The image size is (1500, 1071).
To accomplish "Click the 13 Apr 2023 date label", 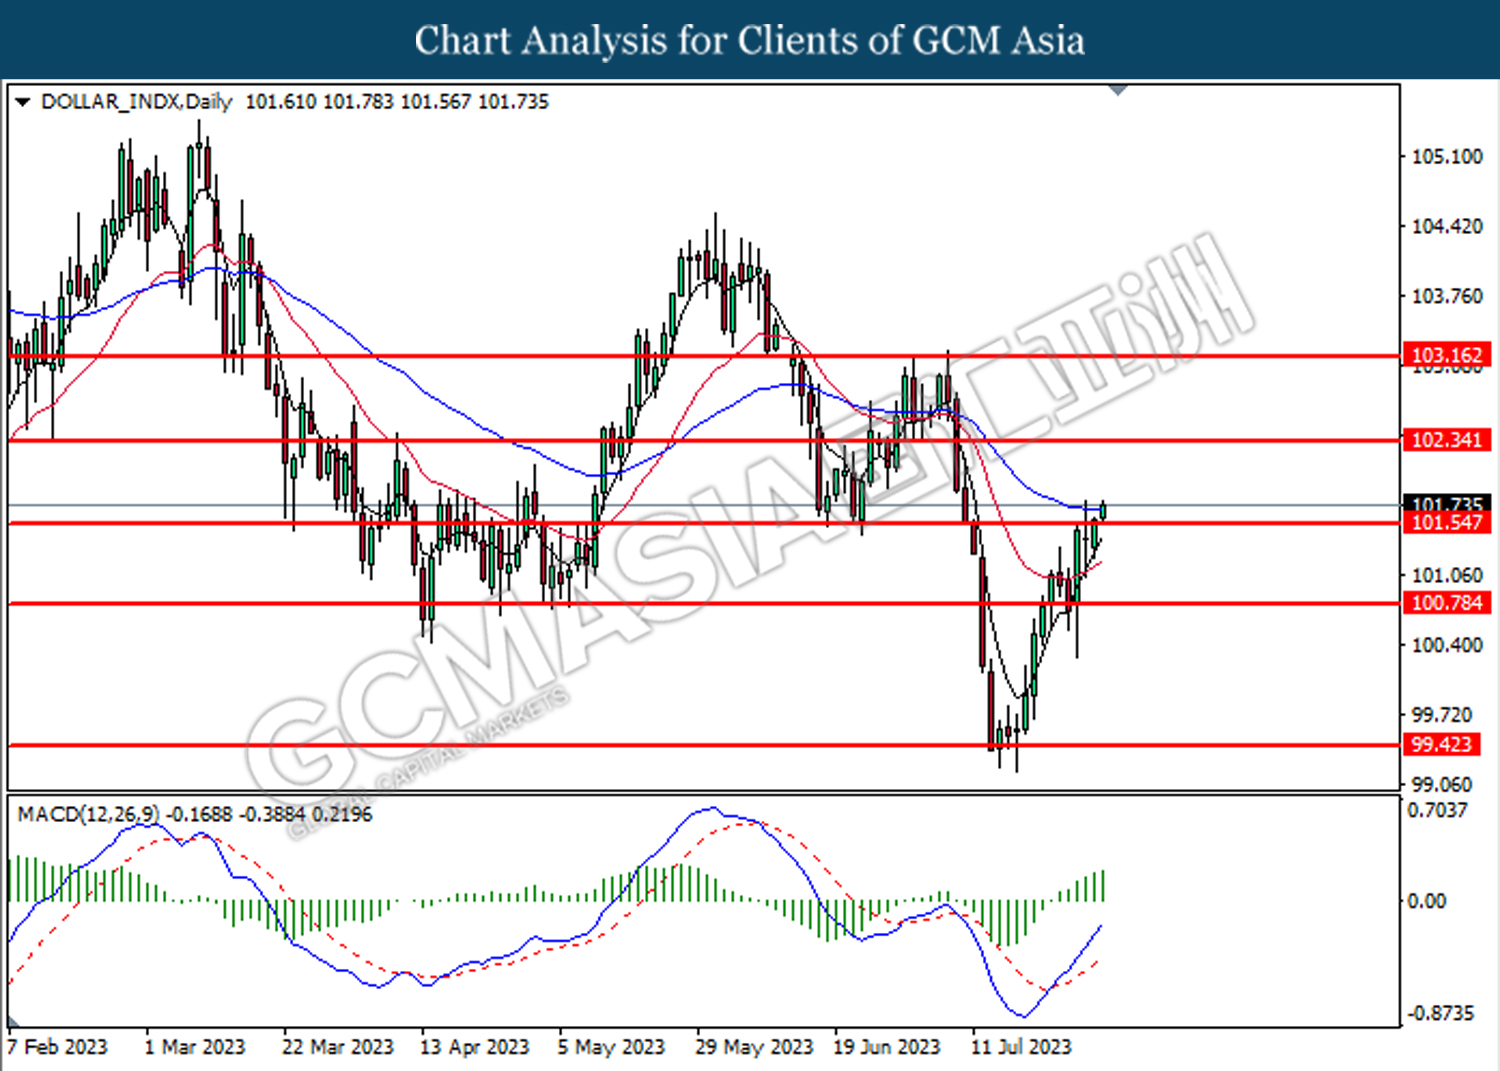I will (474, 1047).
